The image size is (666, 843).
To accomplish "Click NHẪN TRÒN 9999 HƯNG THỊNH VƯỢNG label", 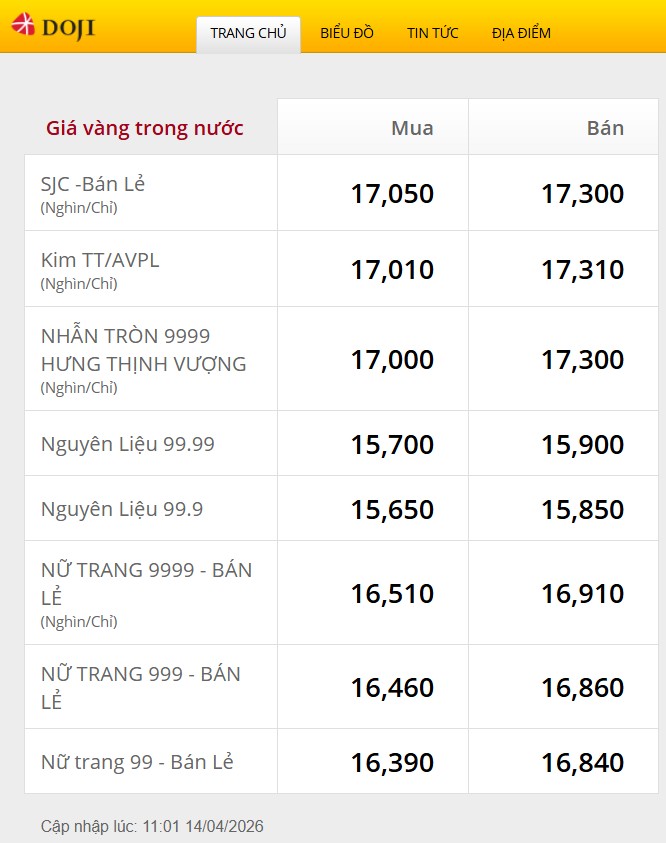I will coord(143,350).
